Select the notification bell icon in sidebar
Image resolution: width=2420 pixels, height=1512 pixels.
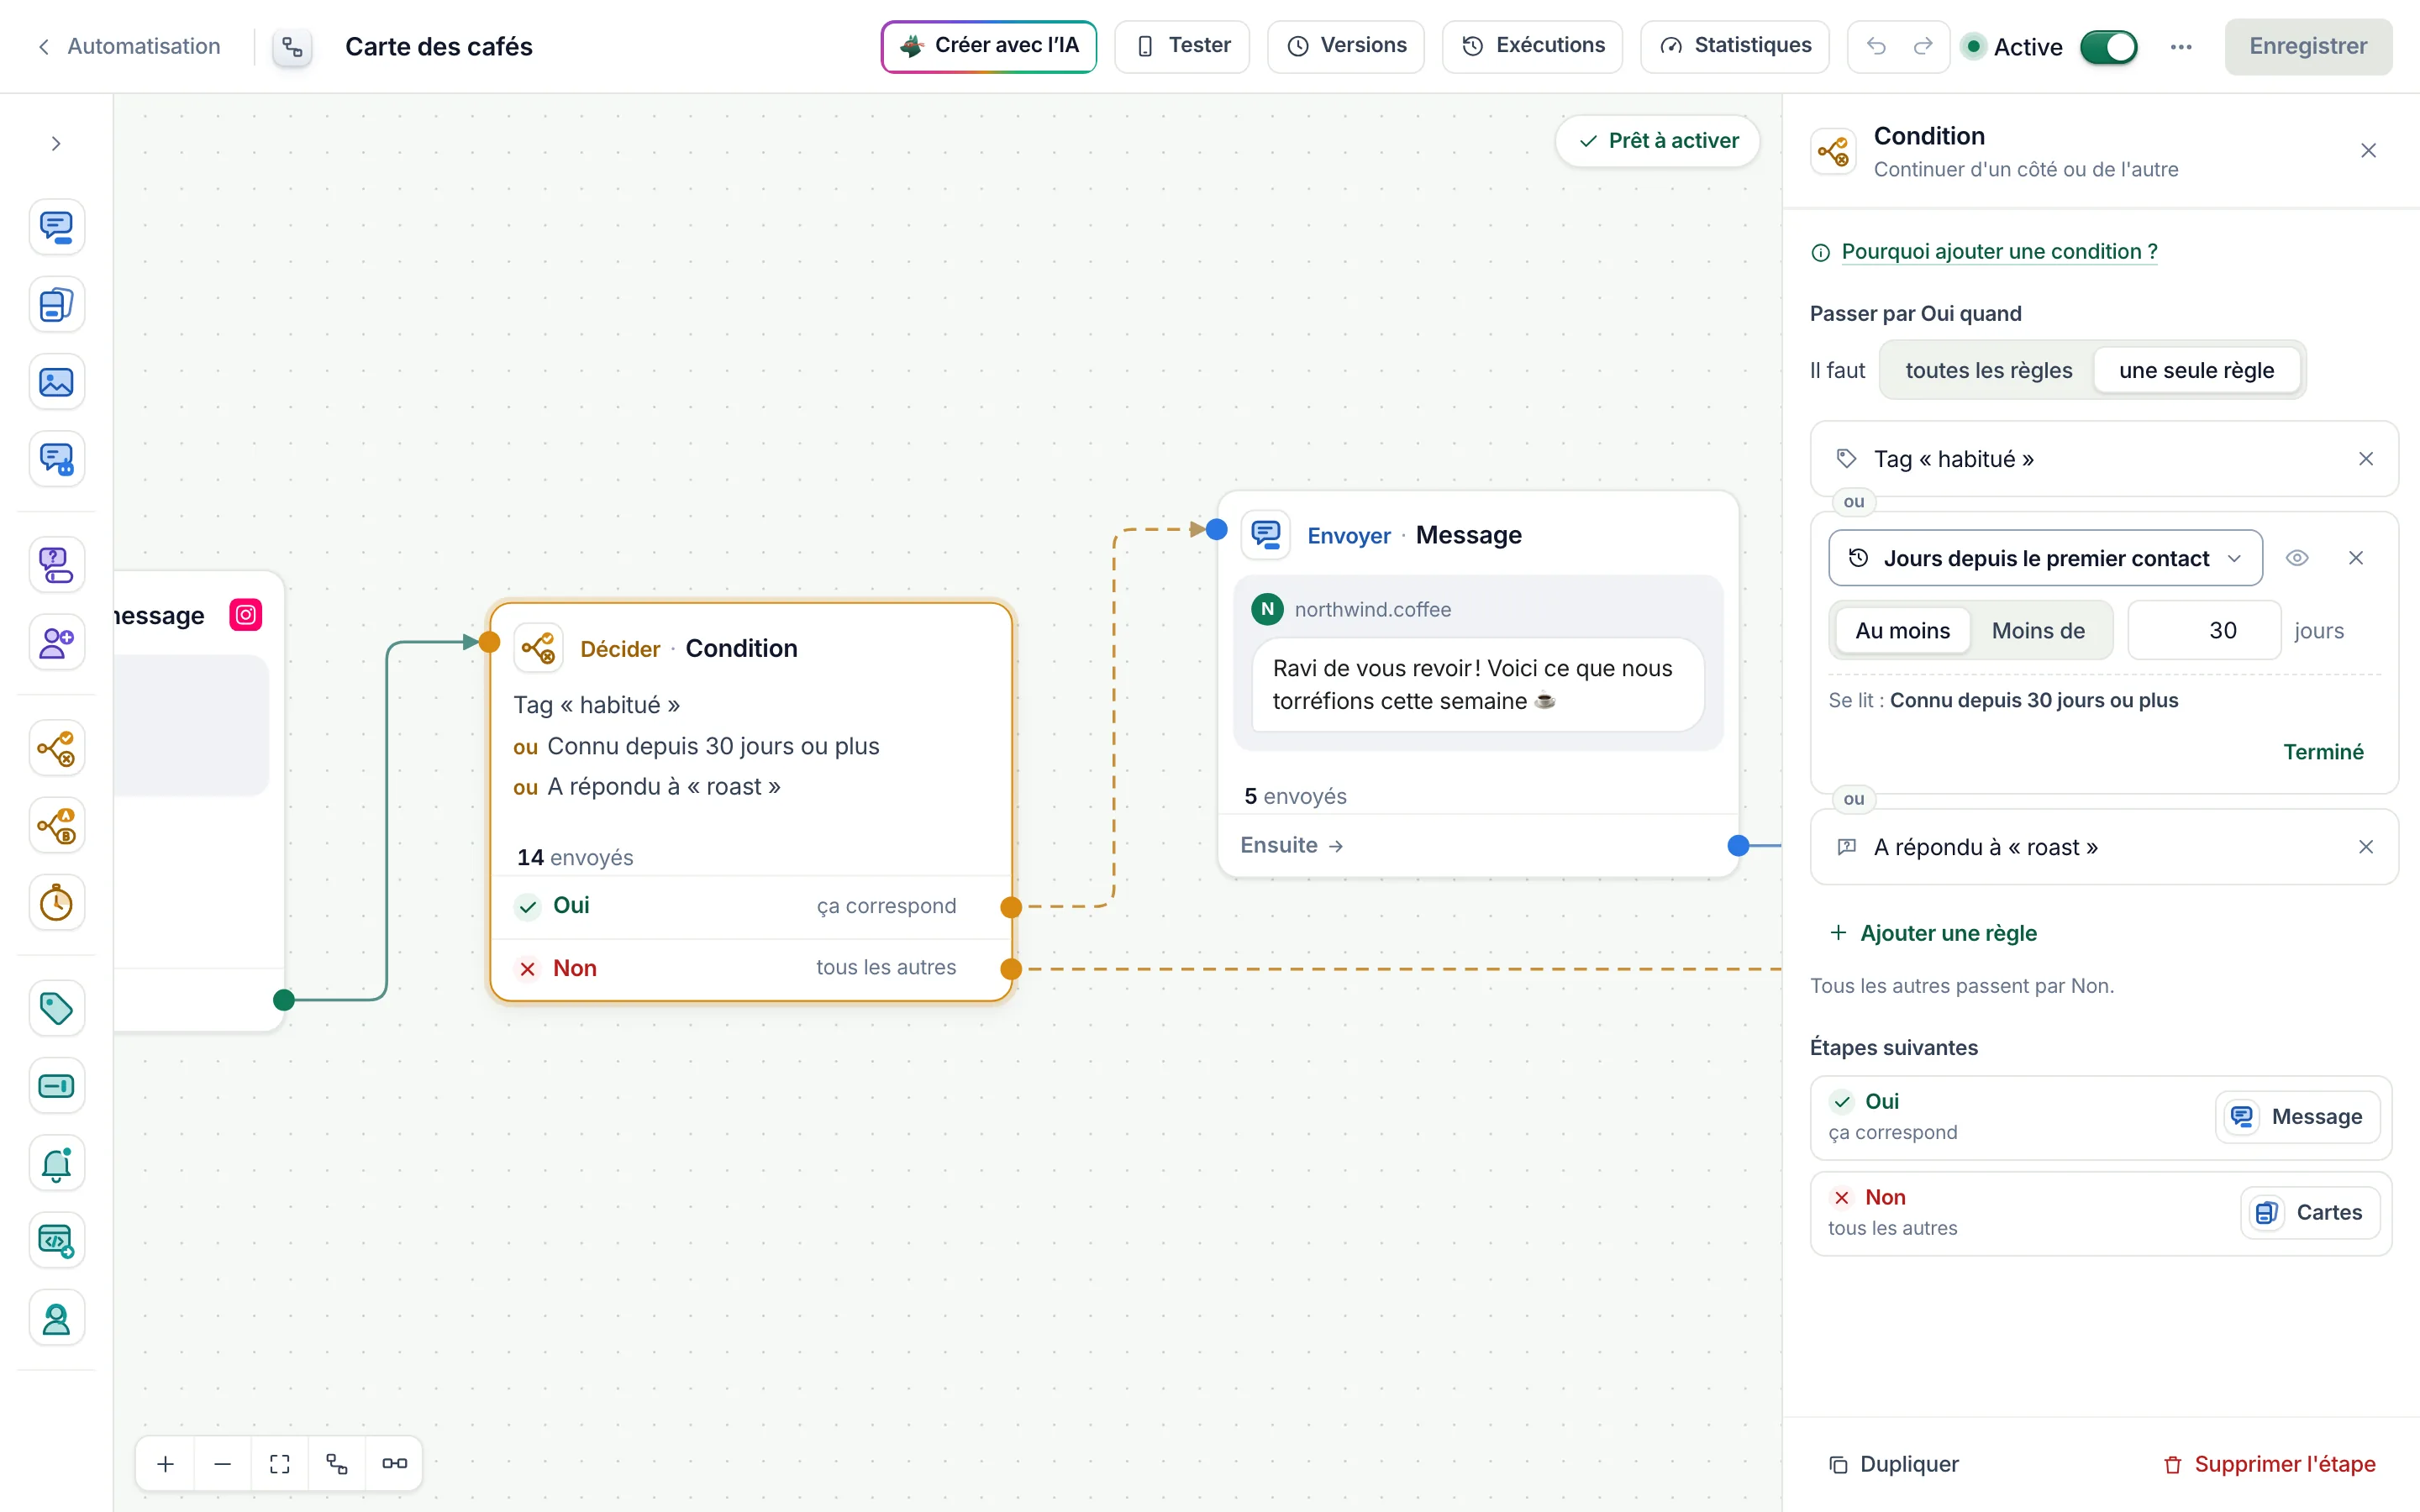coord(56,1163)
